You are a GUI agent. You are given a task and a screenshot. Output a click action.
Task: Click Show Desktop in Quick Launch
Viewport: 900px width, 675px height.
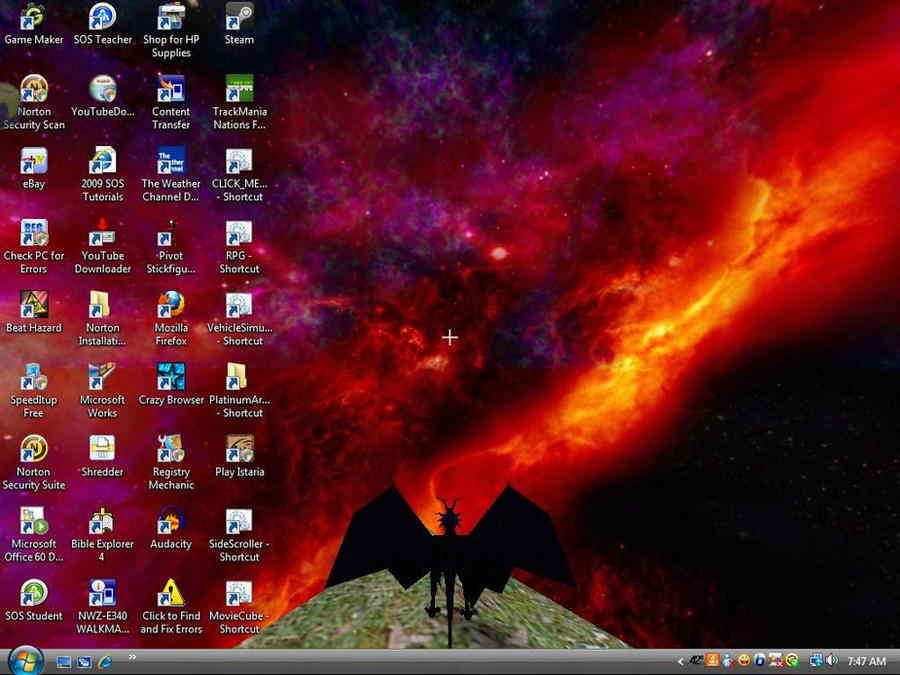click(64, 662)
